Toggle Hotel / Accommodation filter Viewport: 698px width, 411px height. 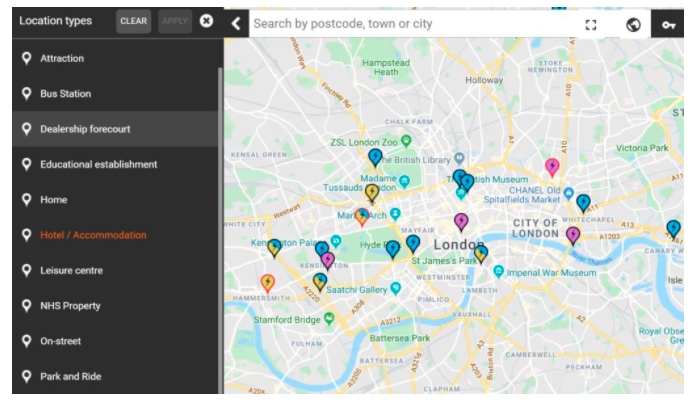coord(93,235)
